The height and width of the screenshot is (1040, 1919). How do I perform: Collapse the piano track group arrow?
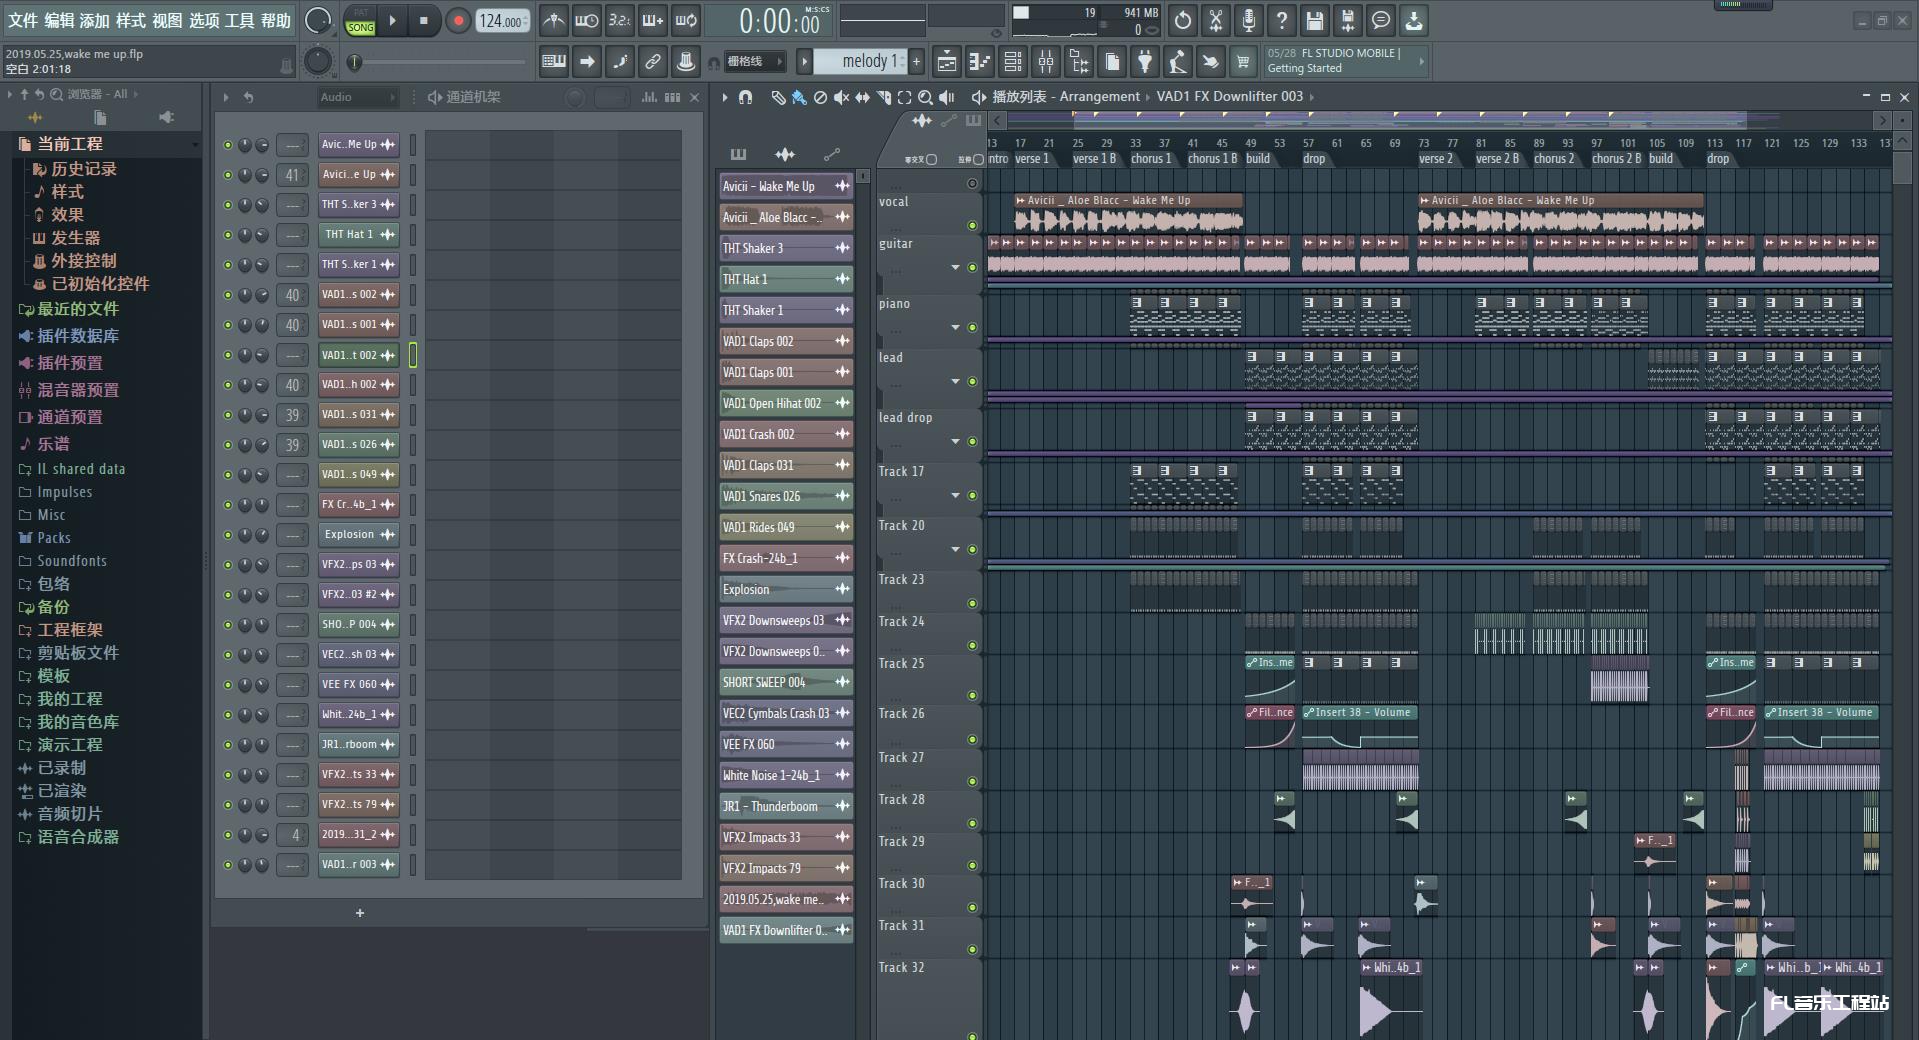pyautogui.click(x=955, y=327)
